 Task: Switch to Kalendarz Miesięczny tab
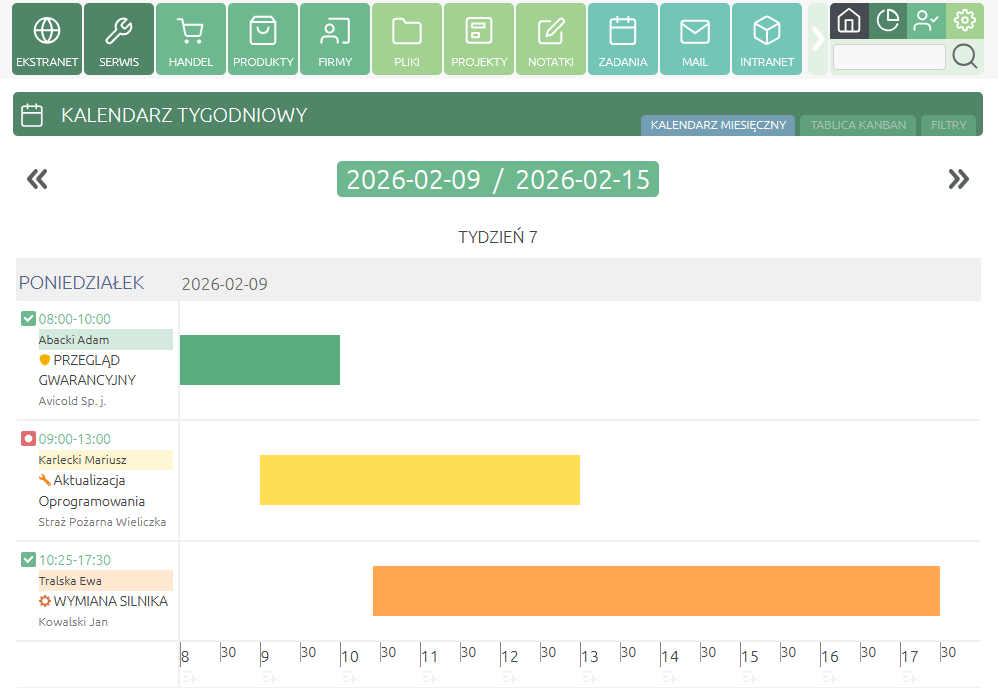click(717, 125)
